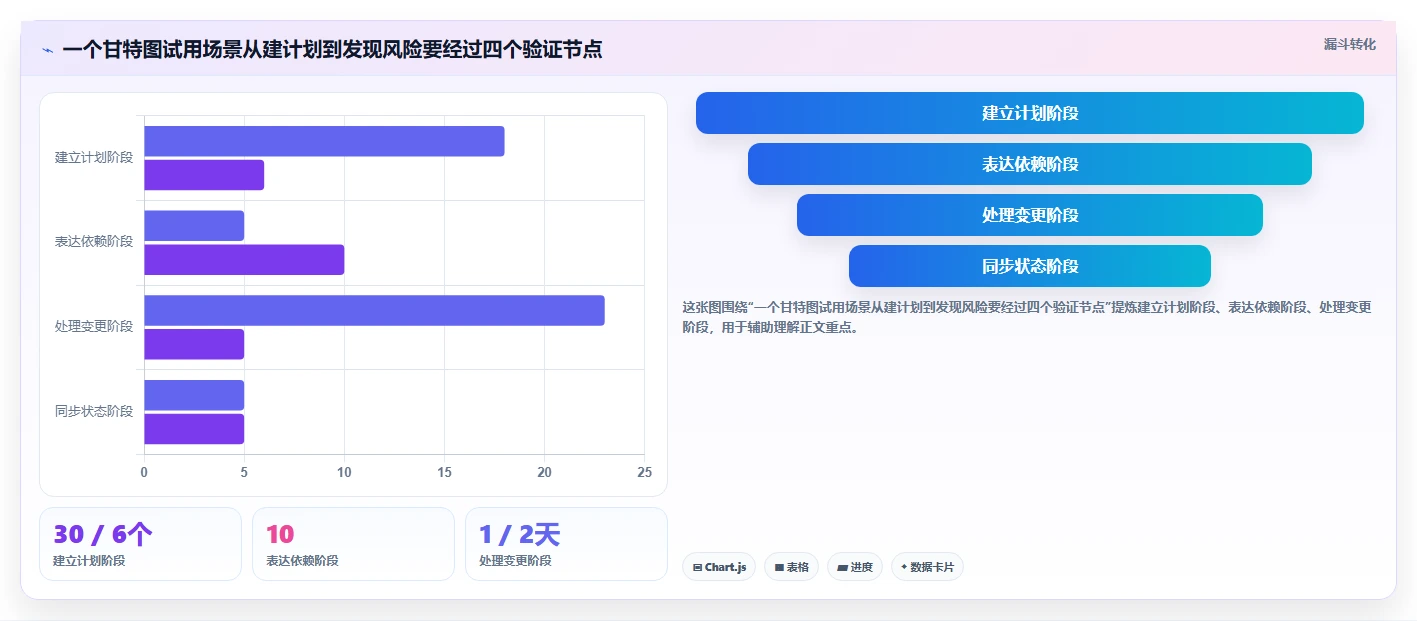The width and height of the screenshot is (1417, 621).
Task: Click the x-axis tick value 15
Action: click(x=444, y=472)
